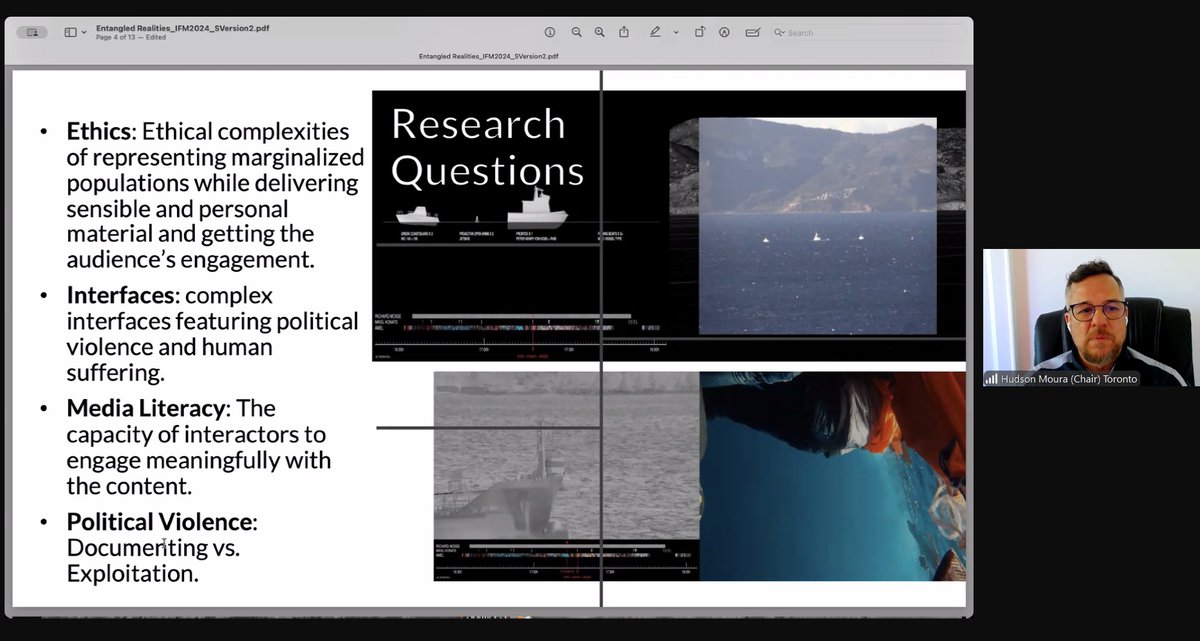Toggle visibility of the markup toolbar
The height and width of the screenshot is (641, 1200).
point(657,32)
